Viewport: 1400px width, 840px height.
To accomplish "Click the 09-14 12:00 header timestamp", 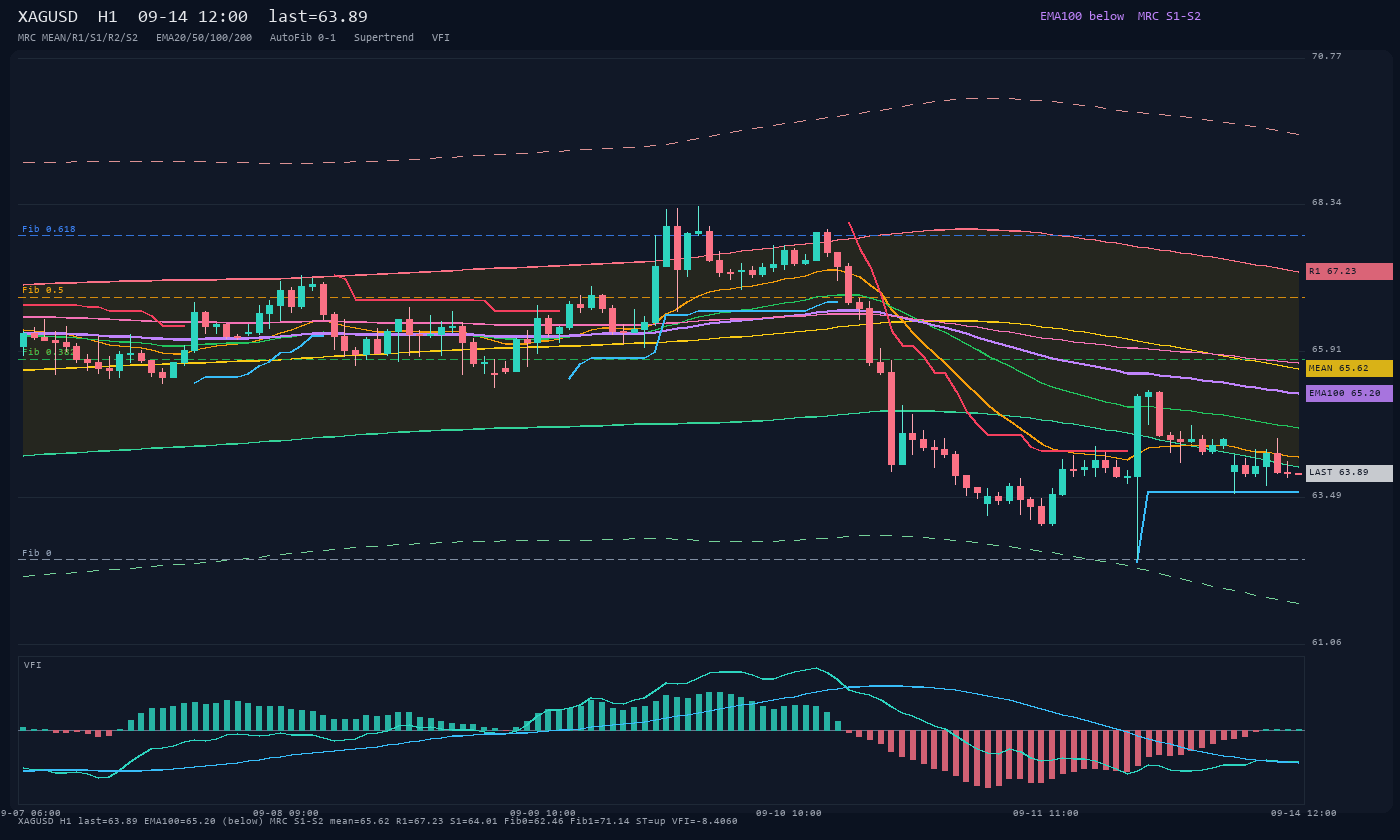I will tap(193, 17).
